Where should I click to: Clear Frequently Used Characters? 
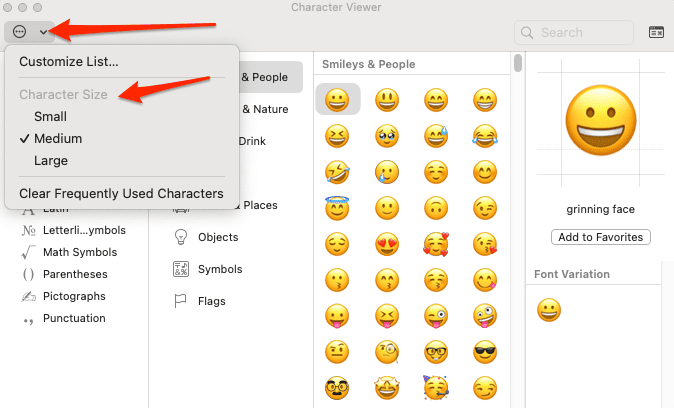coord(120,193)
